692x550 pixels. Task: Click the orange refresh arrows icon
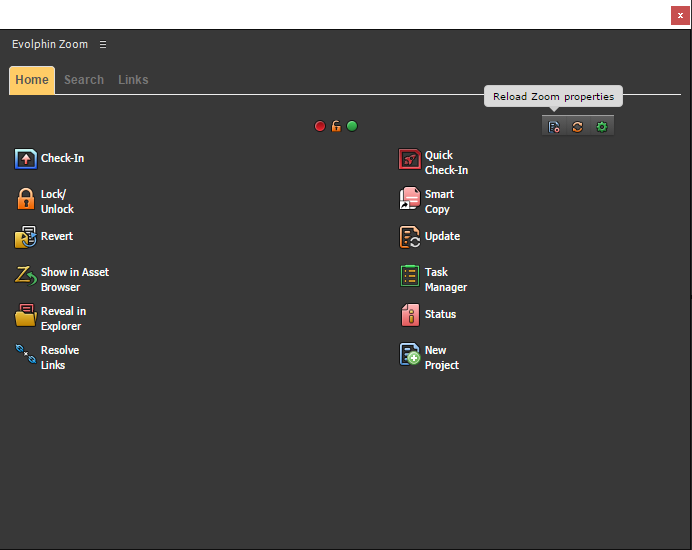[577, 127]
